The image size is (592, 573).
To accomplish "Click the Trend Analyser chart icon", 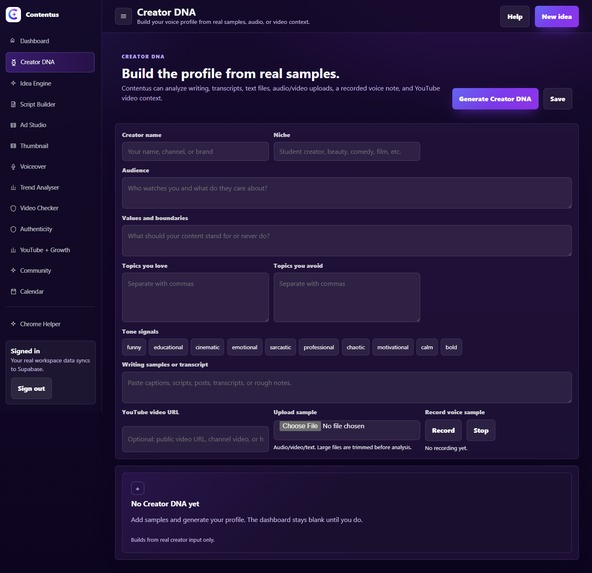I will click(13, 187).
